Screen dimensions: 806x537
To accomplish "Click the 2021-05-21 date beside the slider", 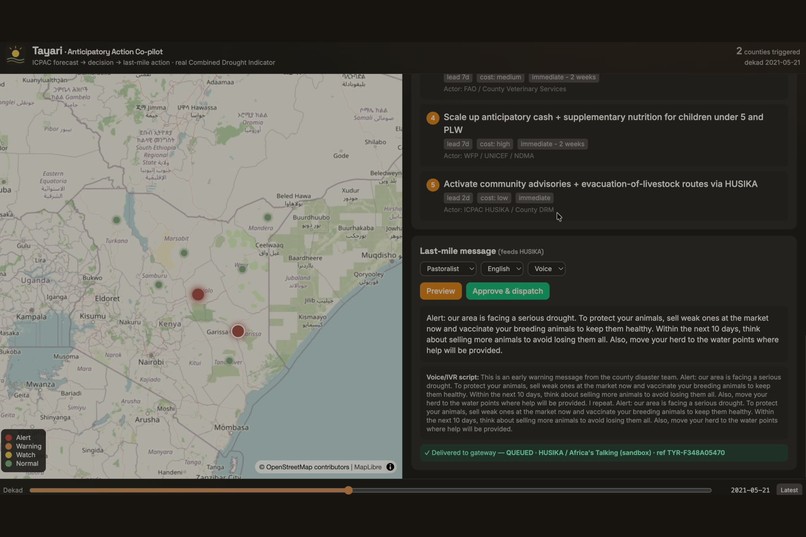I will pyautogui.click(x=750, y=490).
